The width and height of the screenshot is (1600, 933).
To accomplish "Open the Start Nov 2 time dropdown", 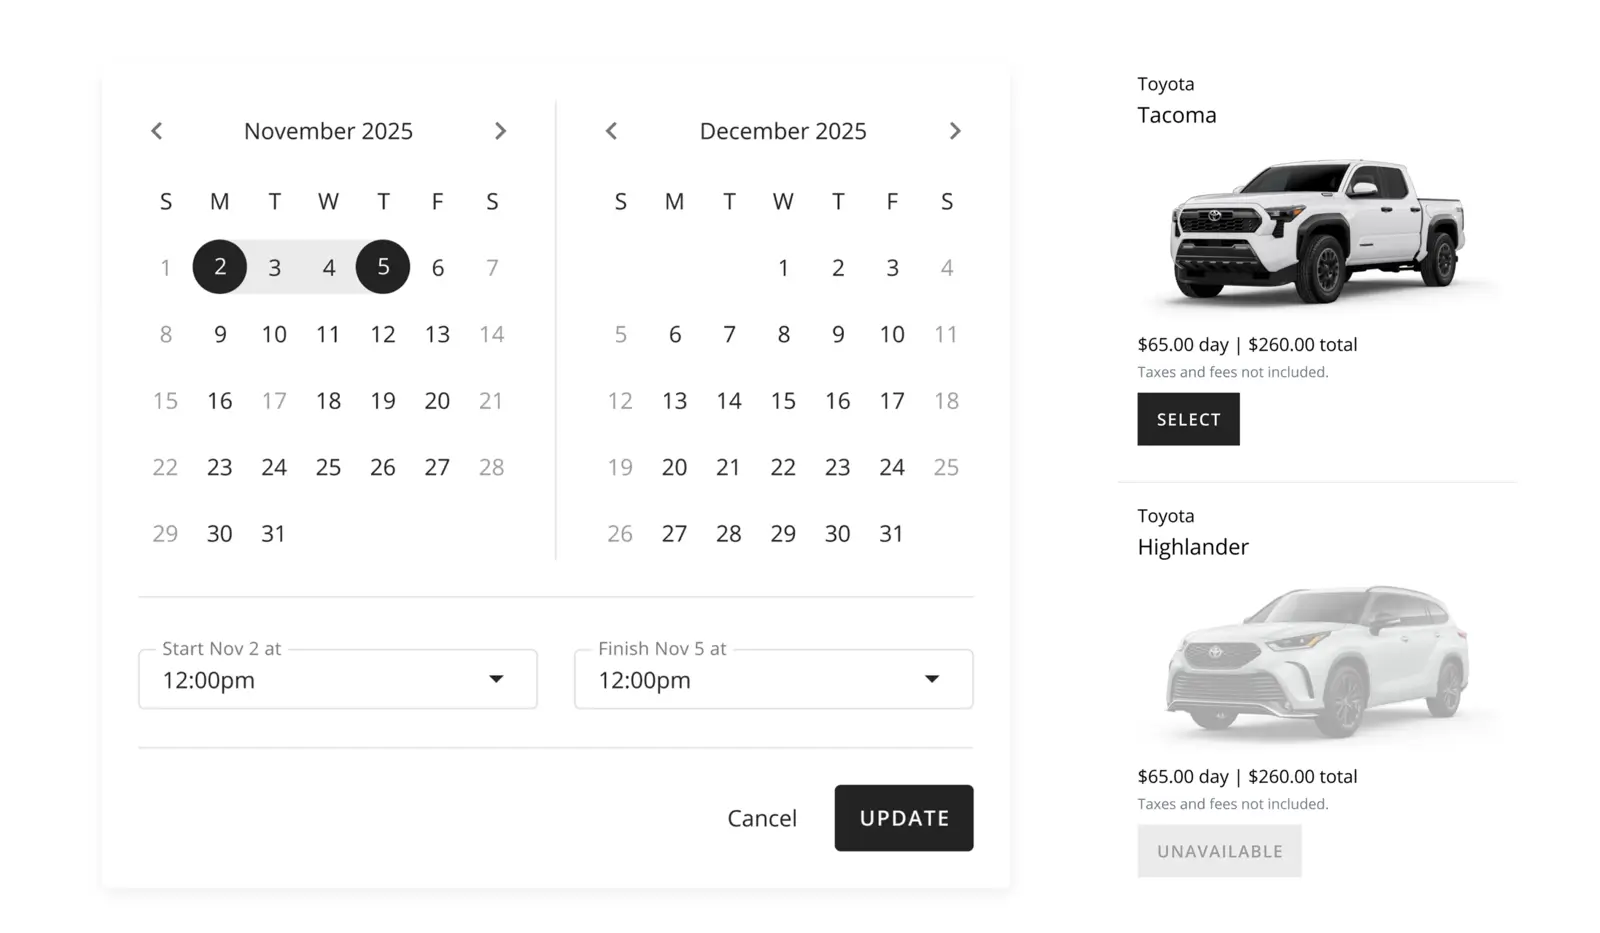I will pyautogui.click(x=337, y=680).
